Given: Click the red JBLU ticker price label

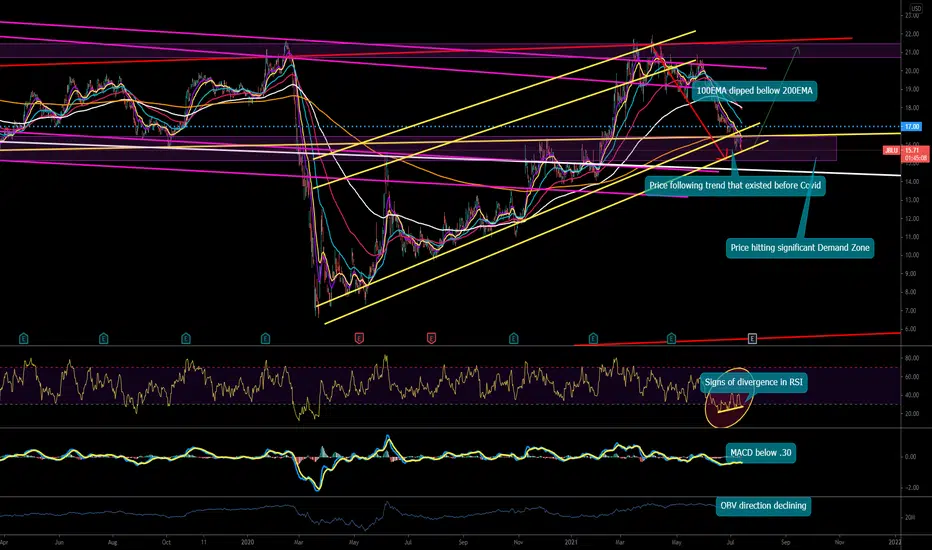Looking at the screenshot, I should [892, 151].
